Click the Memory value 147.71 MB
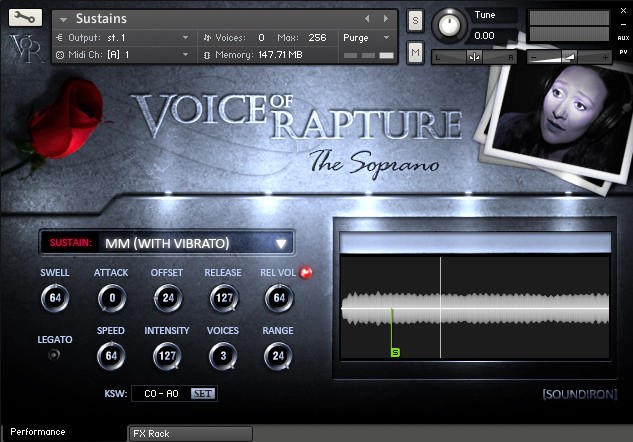The height and width of the screenshot is (442, 633). (280, 54)
